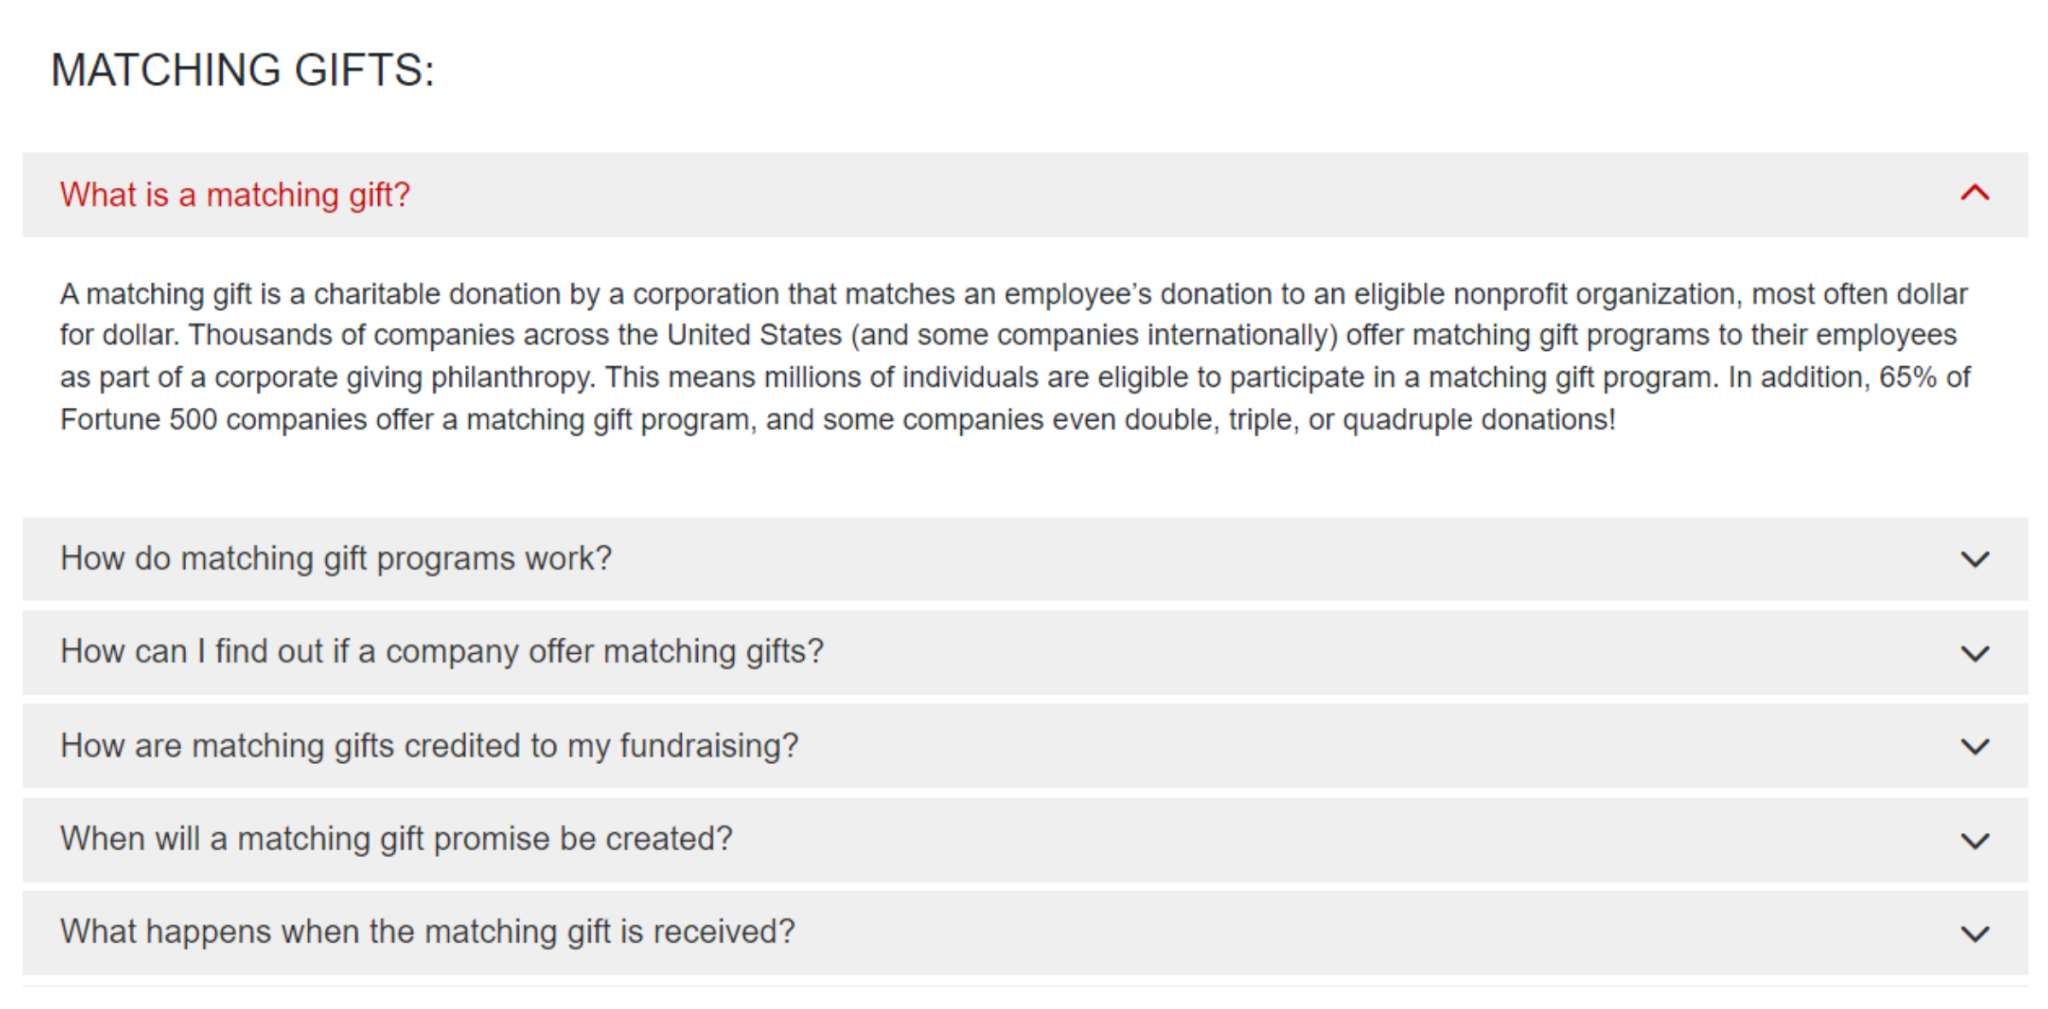Open 'How can I find out if a company' question
2048x1009 pixels.
click(x=442, y=651)
